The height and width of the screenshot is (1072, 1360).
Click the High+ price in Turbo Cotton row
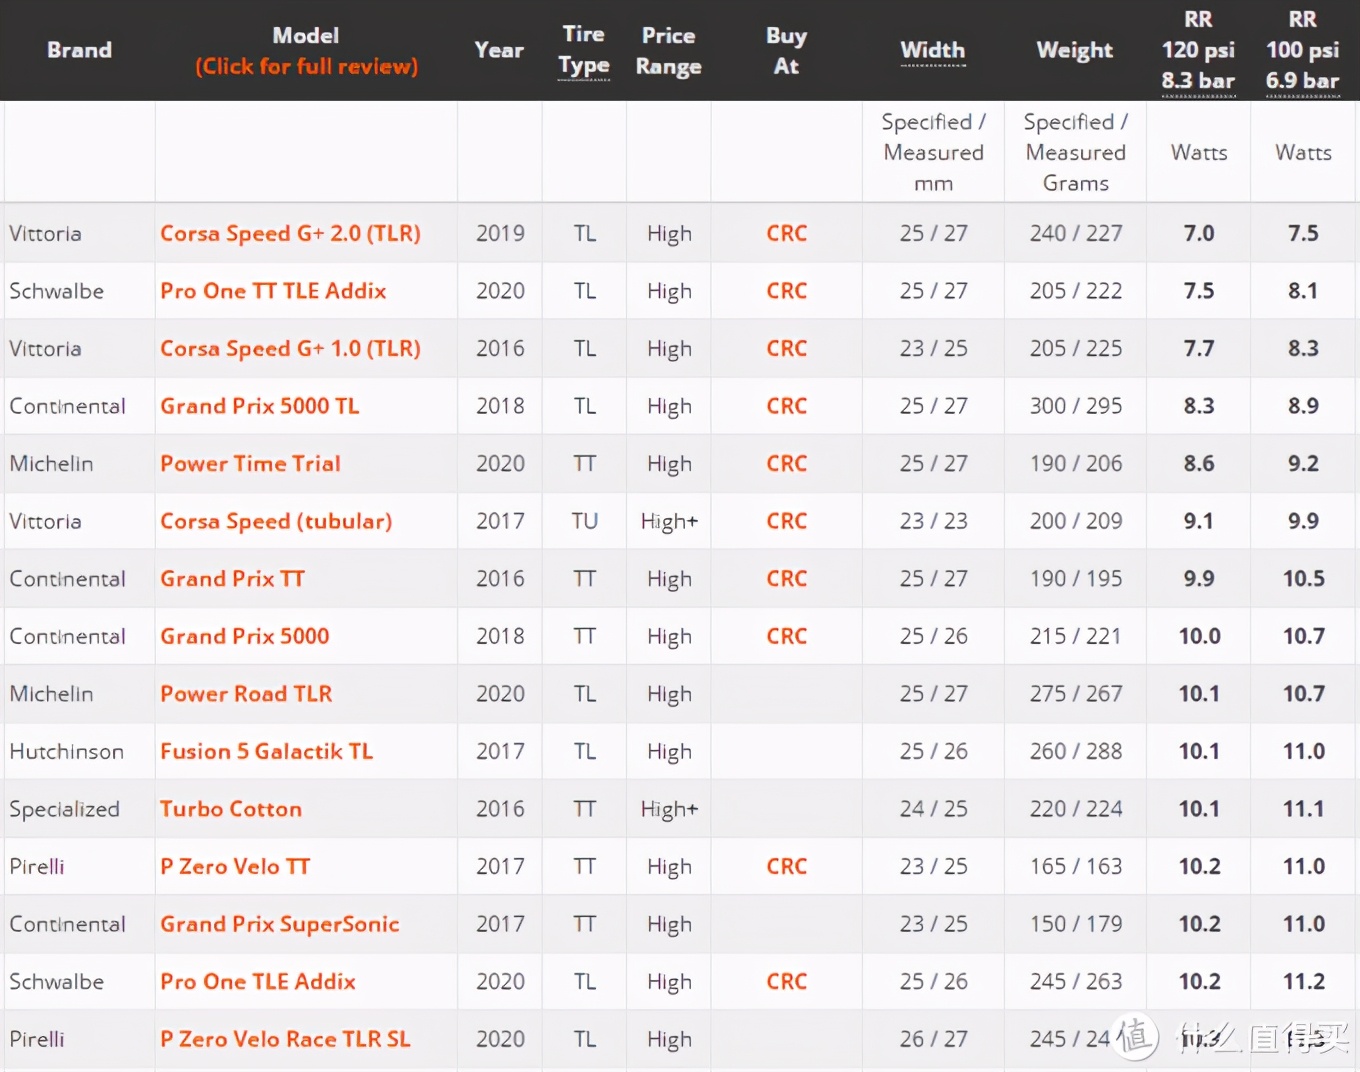(x=669, y=809)
